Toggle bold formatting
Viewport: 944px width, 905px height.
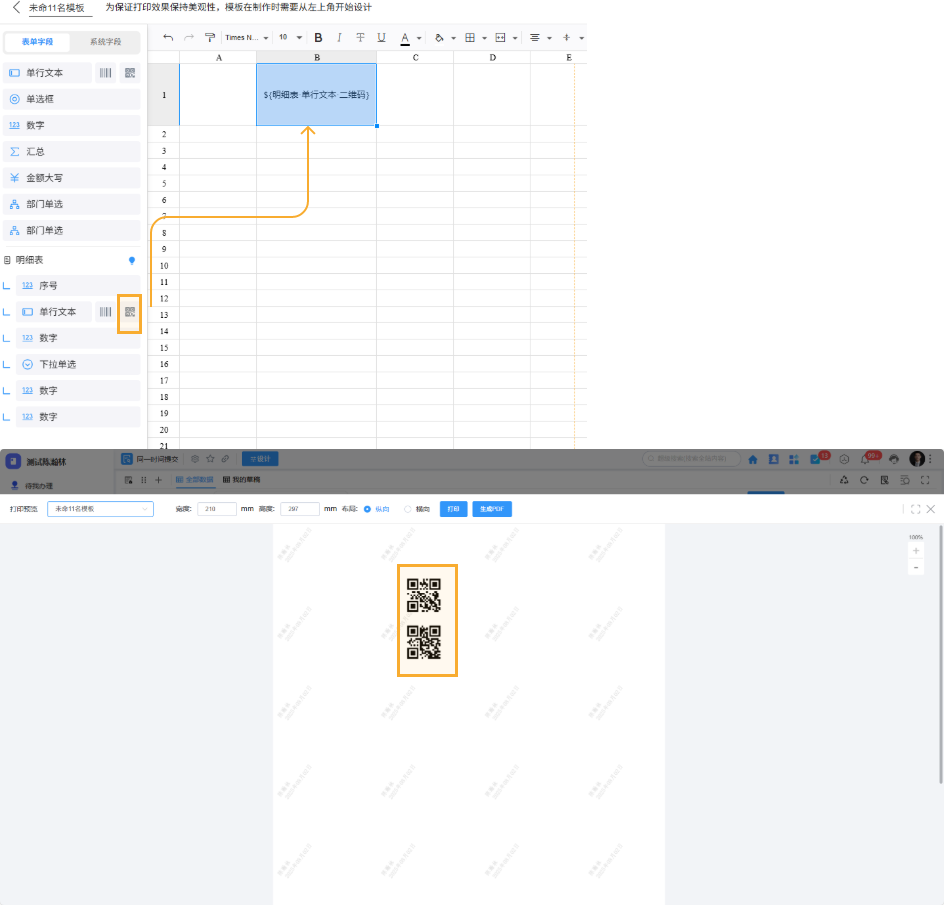[x=318, y=38]
